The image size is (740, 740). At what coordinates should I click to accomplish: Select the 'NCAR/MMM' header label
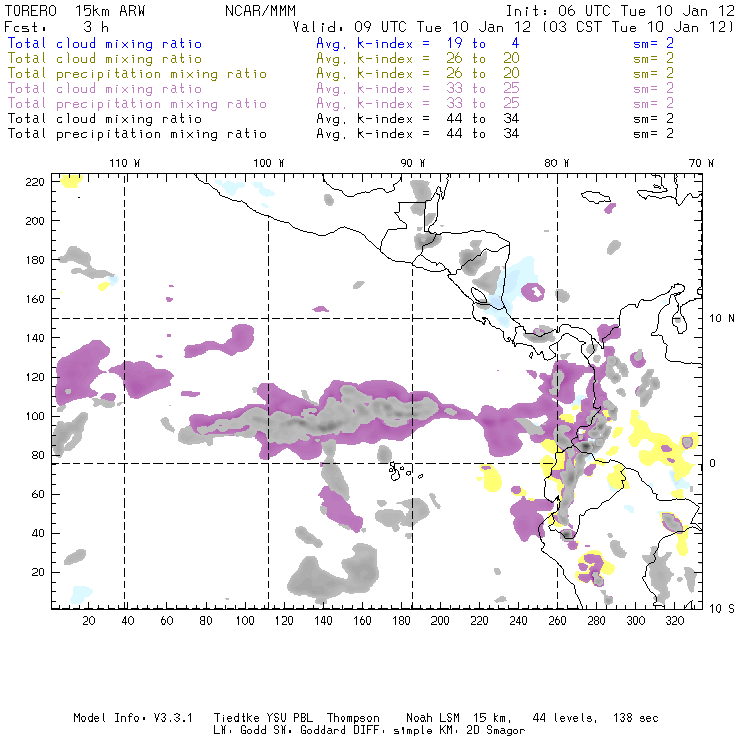point(261,11)
